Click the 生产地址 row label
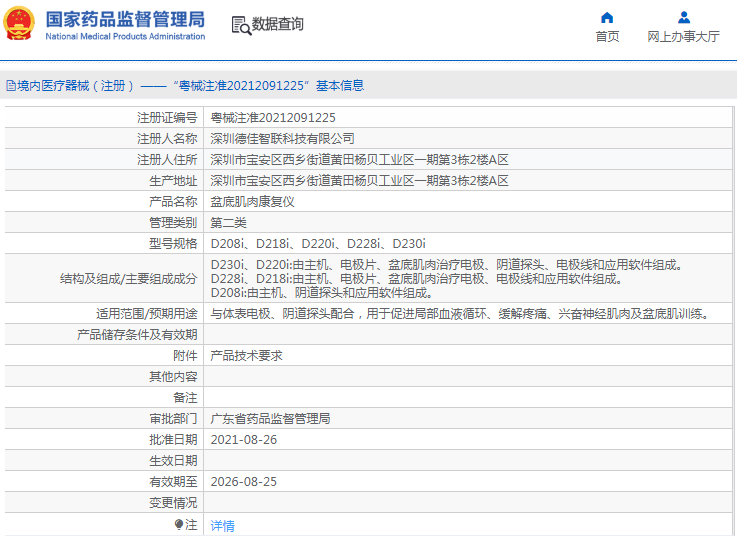 pos(173,181)
